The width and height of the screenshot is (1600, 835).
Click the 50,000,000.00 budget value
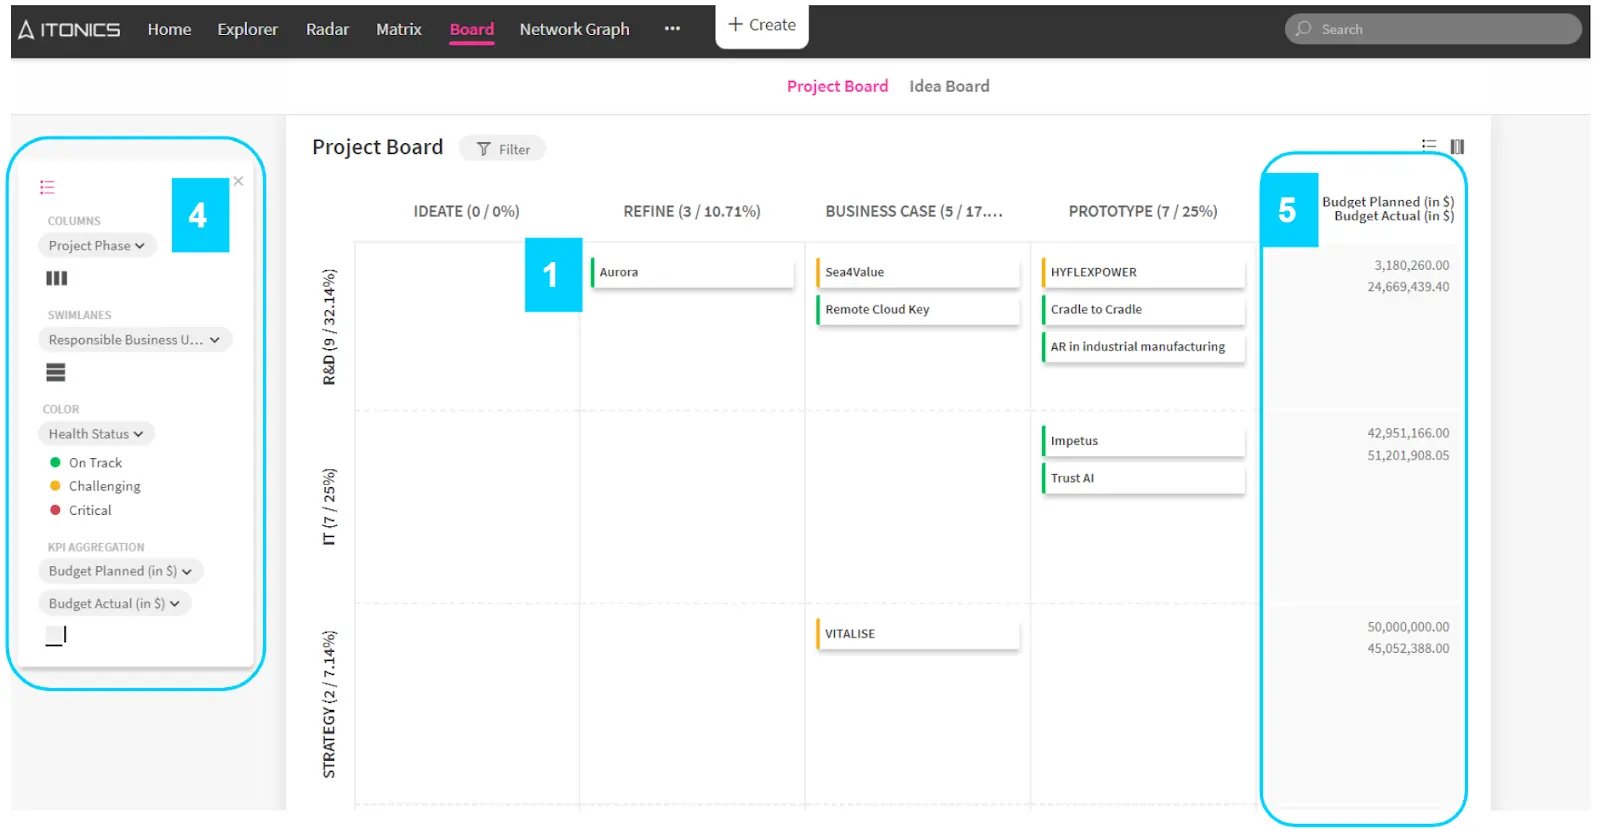point(1408,627)
